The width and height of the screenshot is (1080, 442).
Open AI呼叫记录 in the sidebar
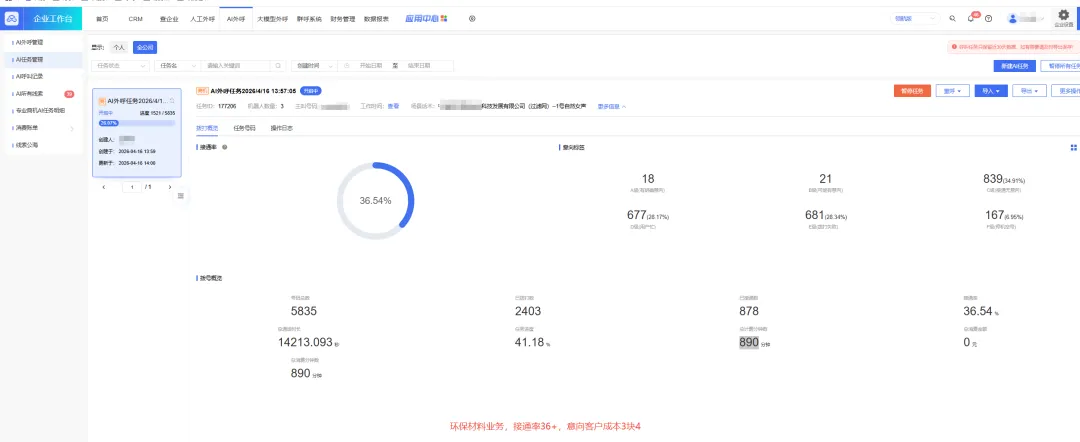[44, 76]
